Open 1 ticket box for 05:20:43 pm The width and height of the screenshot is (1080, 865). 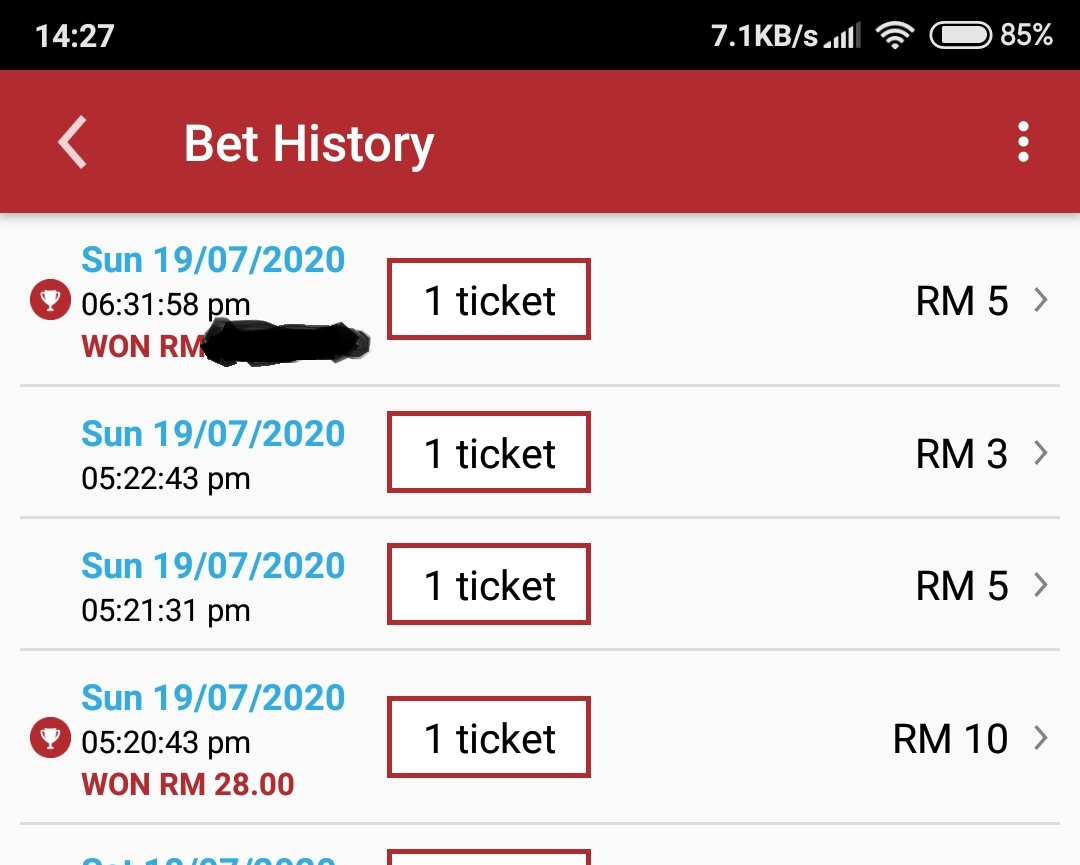[489, 738]
